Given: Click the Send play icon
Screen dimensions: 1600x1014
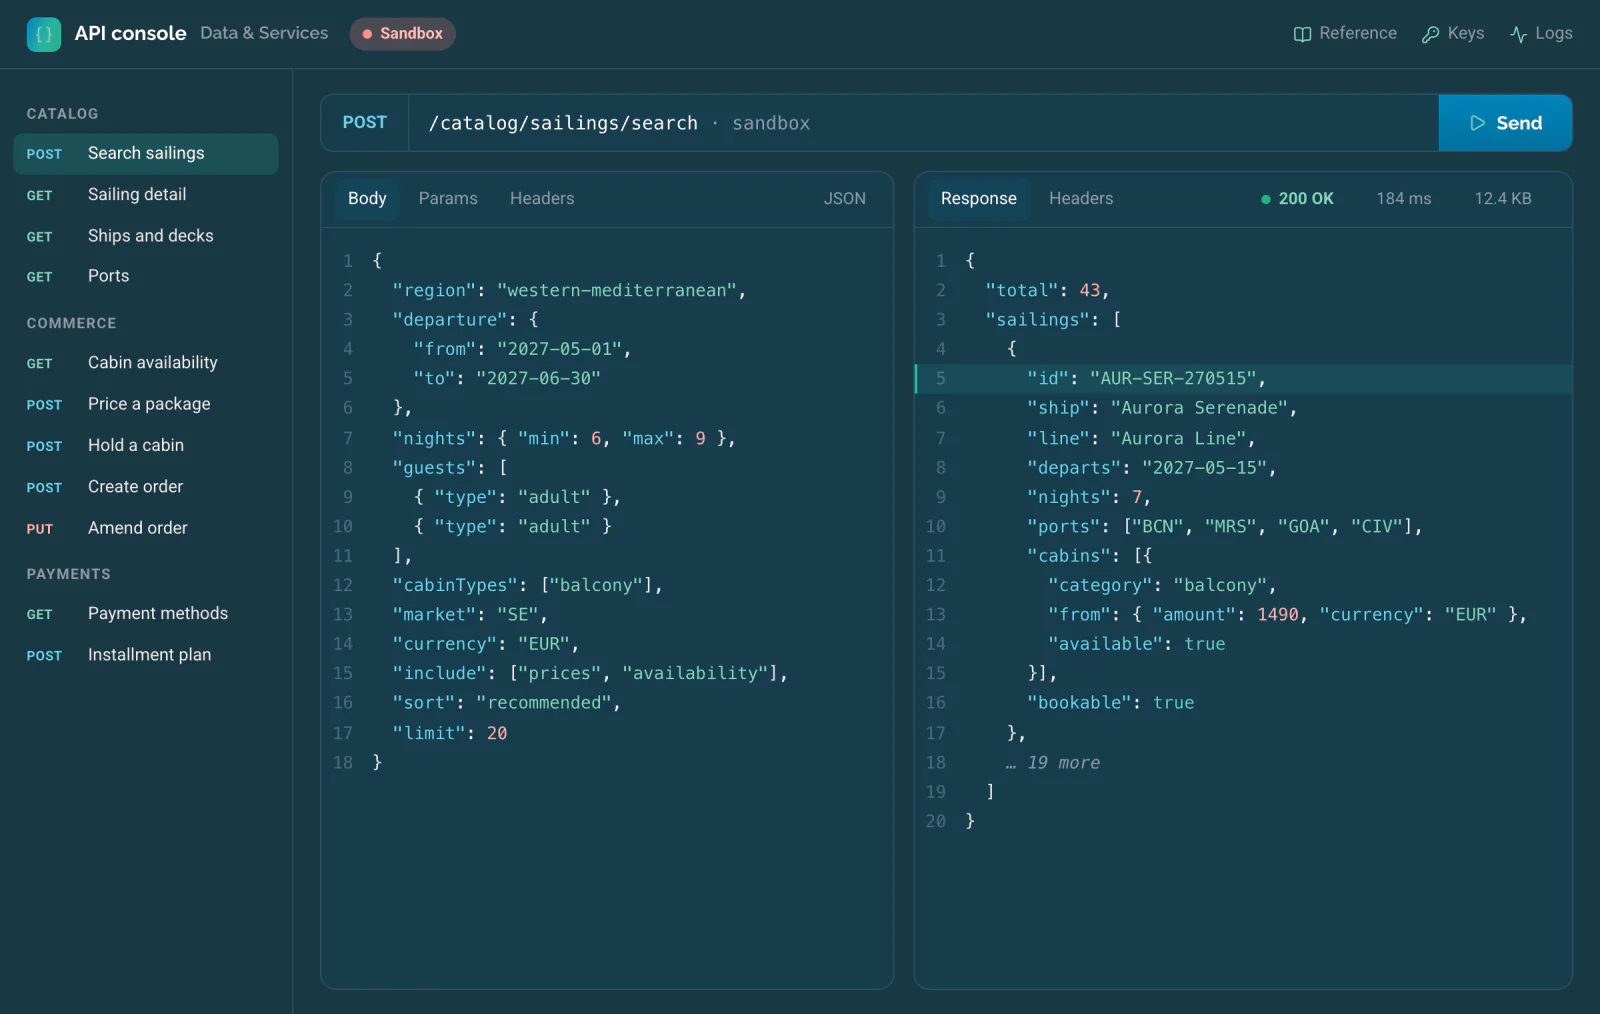Looking at the screenshot, I should click(1477, 123).
